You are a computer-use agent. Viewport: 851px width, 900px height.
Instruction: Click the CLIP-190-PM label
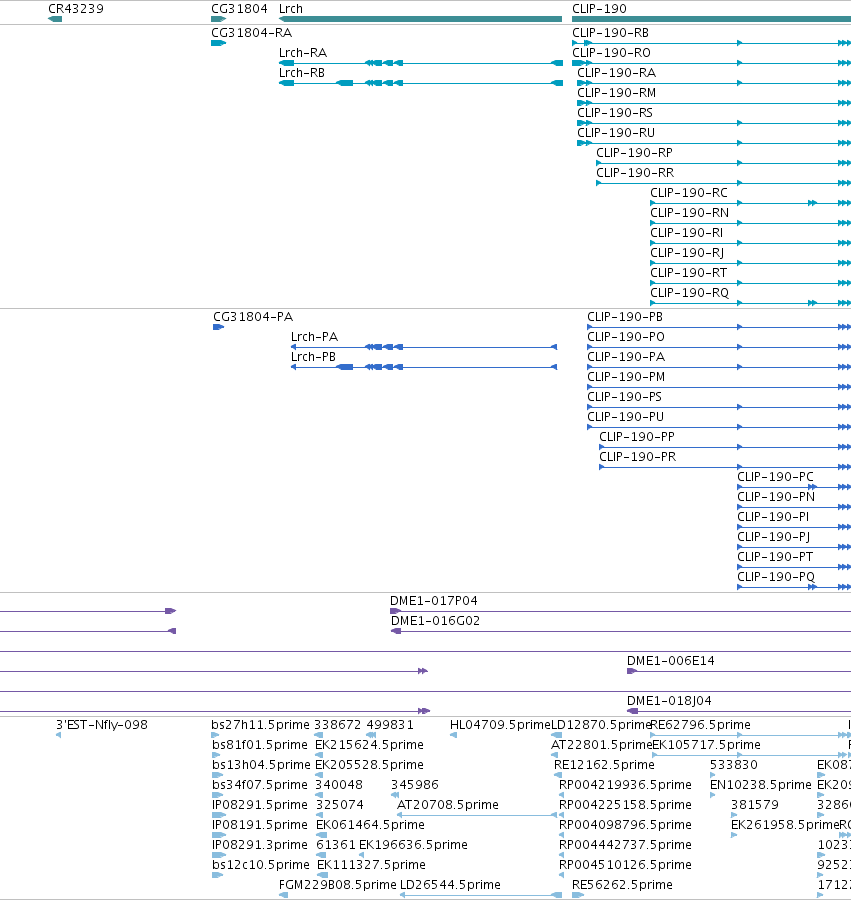(x=625, y=377)
